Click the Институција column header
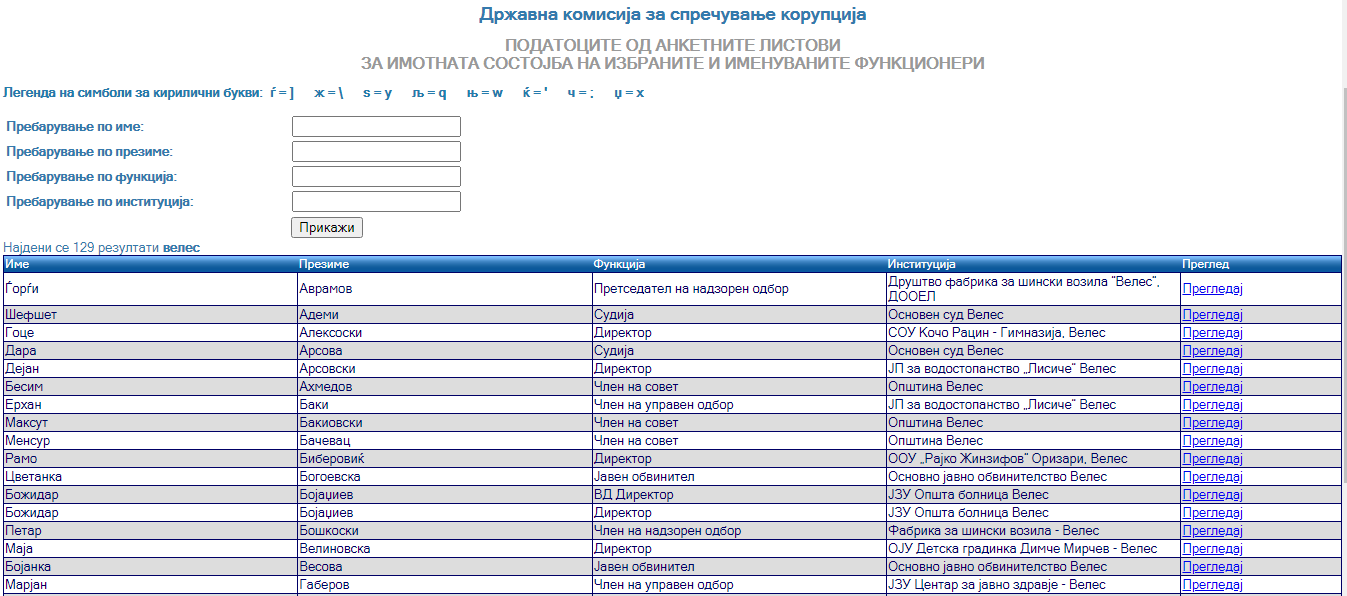This screenshot has width=1347, height=596. coord(1033,264)
